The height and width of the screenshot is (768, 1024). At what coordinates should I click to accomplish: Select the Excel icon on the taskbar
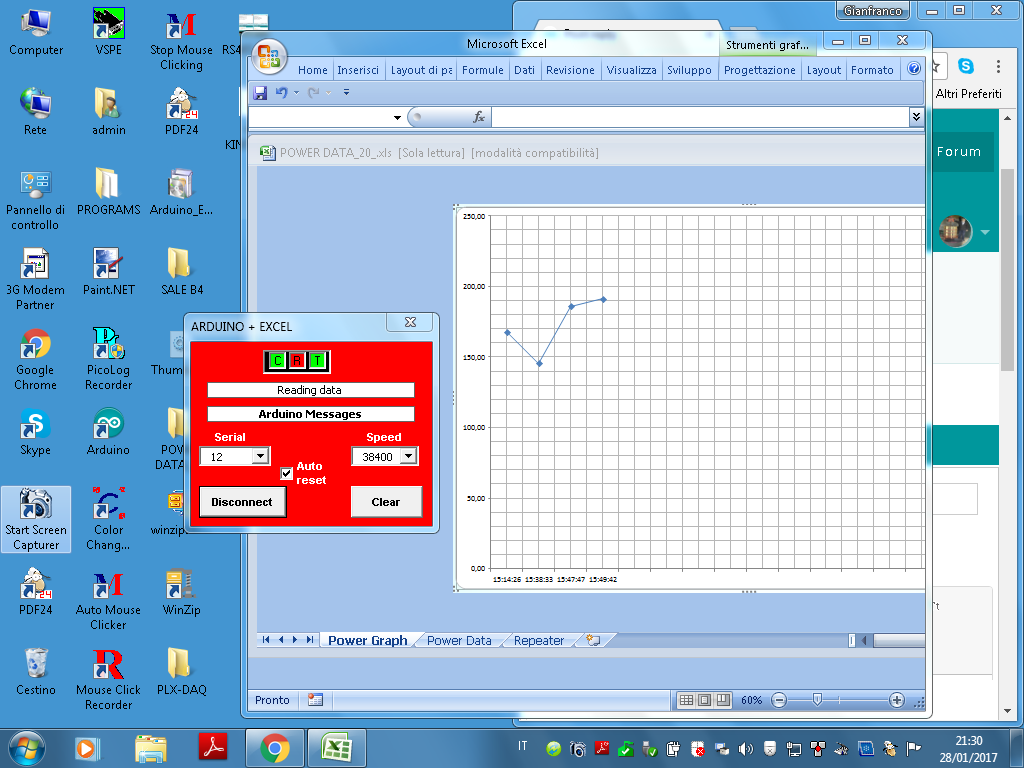pos(337,747)
